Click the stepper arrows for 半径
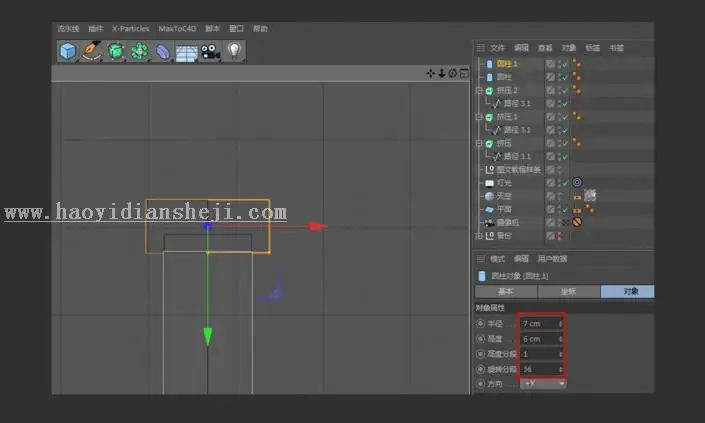This screenshot has height=423, width=705. 560,324
